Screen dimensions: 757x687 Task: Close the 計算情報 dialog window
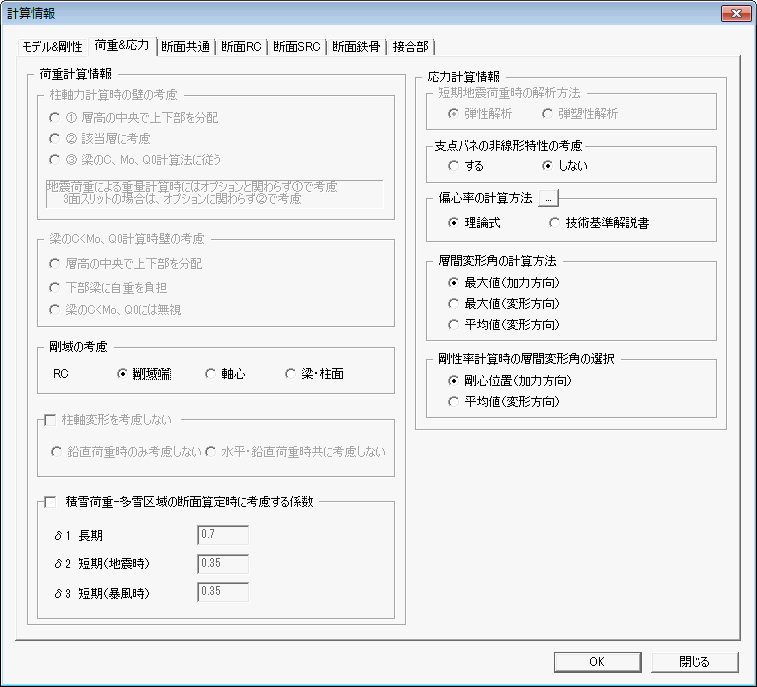[734, 13]
